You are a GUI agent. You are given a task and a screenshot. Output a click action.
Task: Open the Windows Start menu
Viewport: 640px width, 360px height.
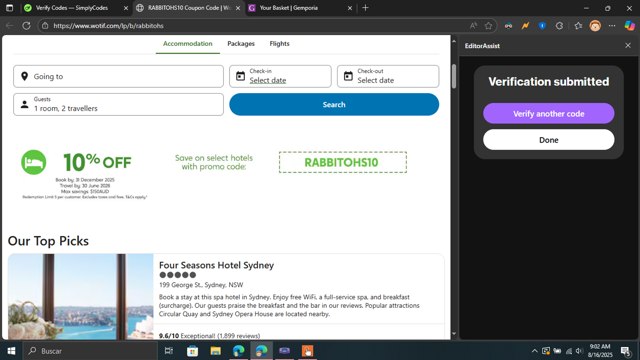pos(11,351)
